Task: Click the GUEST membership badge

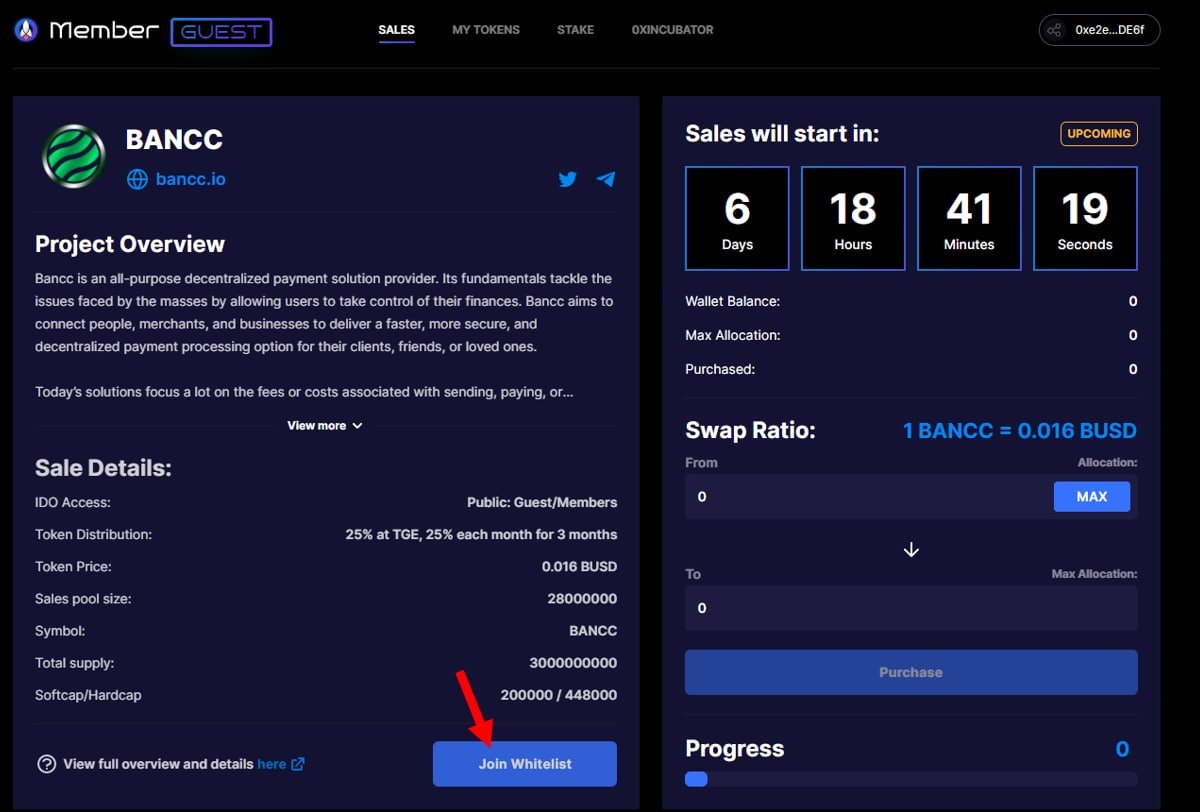Action: [x=221, y=31]
